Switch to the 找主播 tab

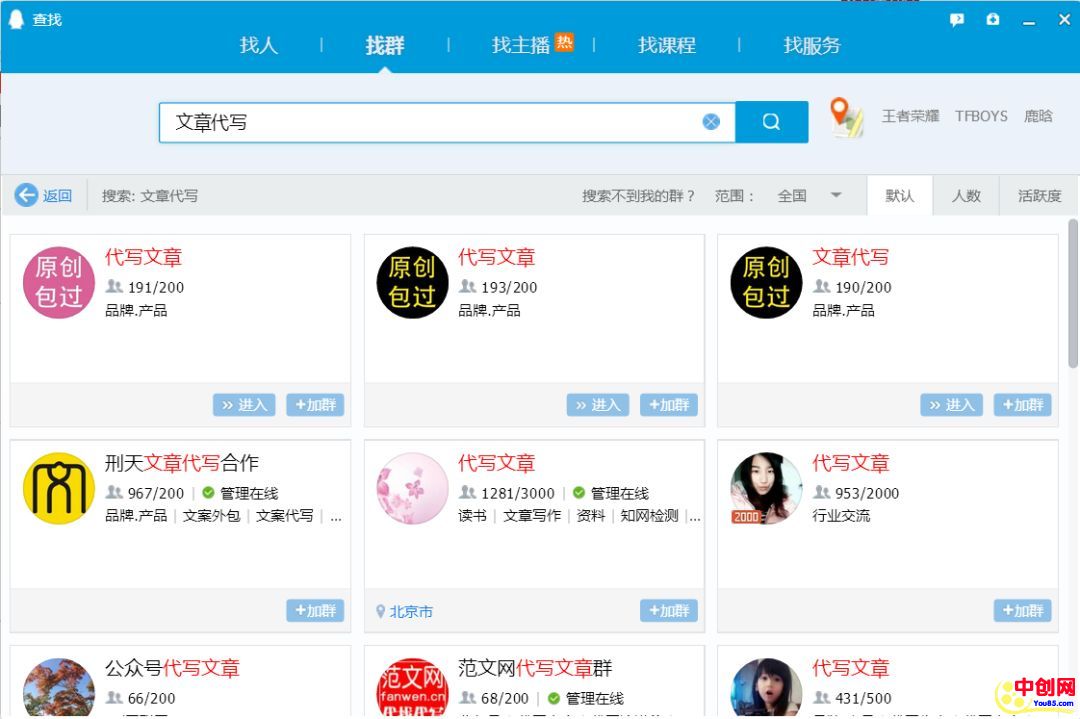click(521, 45)
